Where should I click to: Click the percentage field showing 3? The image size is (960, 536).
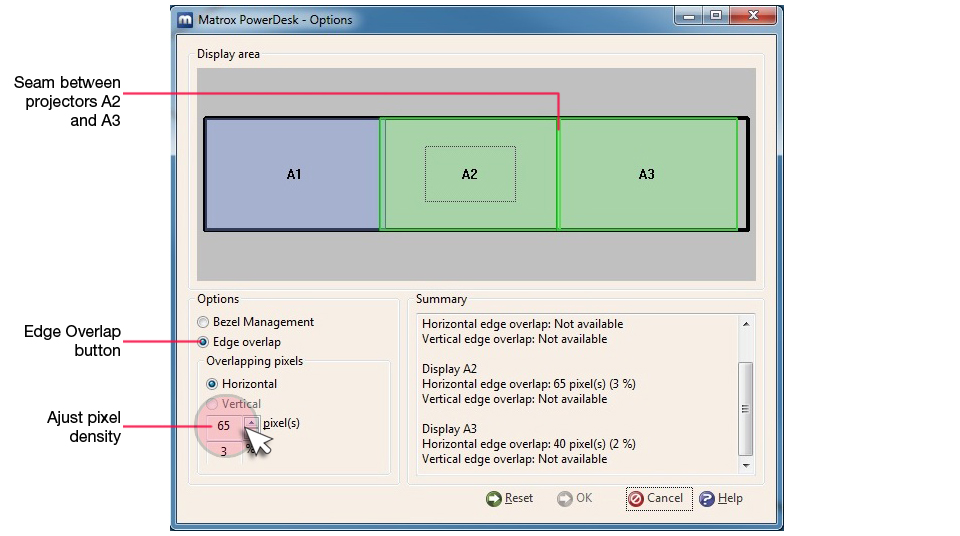224,451
